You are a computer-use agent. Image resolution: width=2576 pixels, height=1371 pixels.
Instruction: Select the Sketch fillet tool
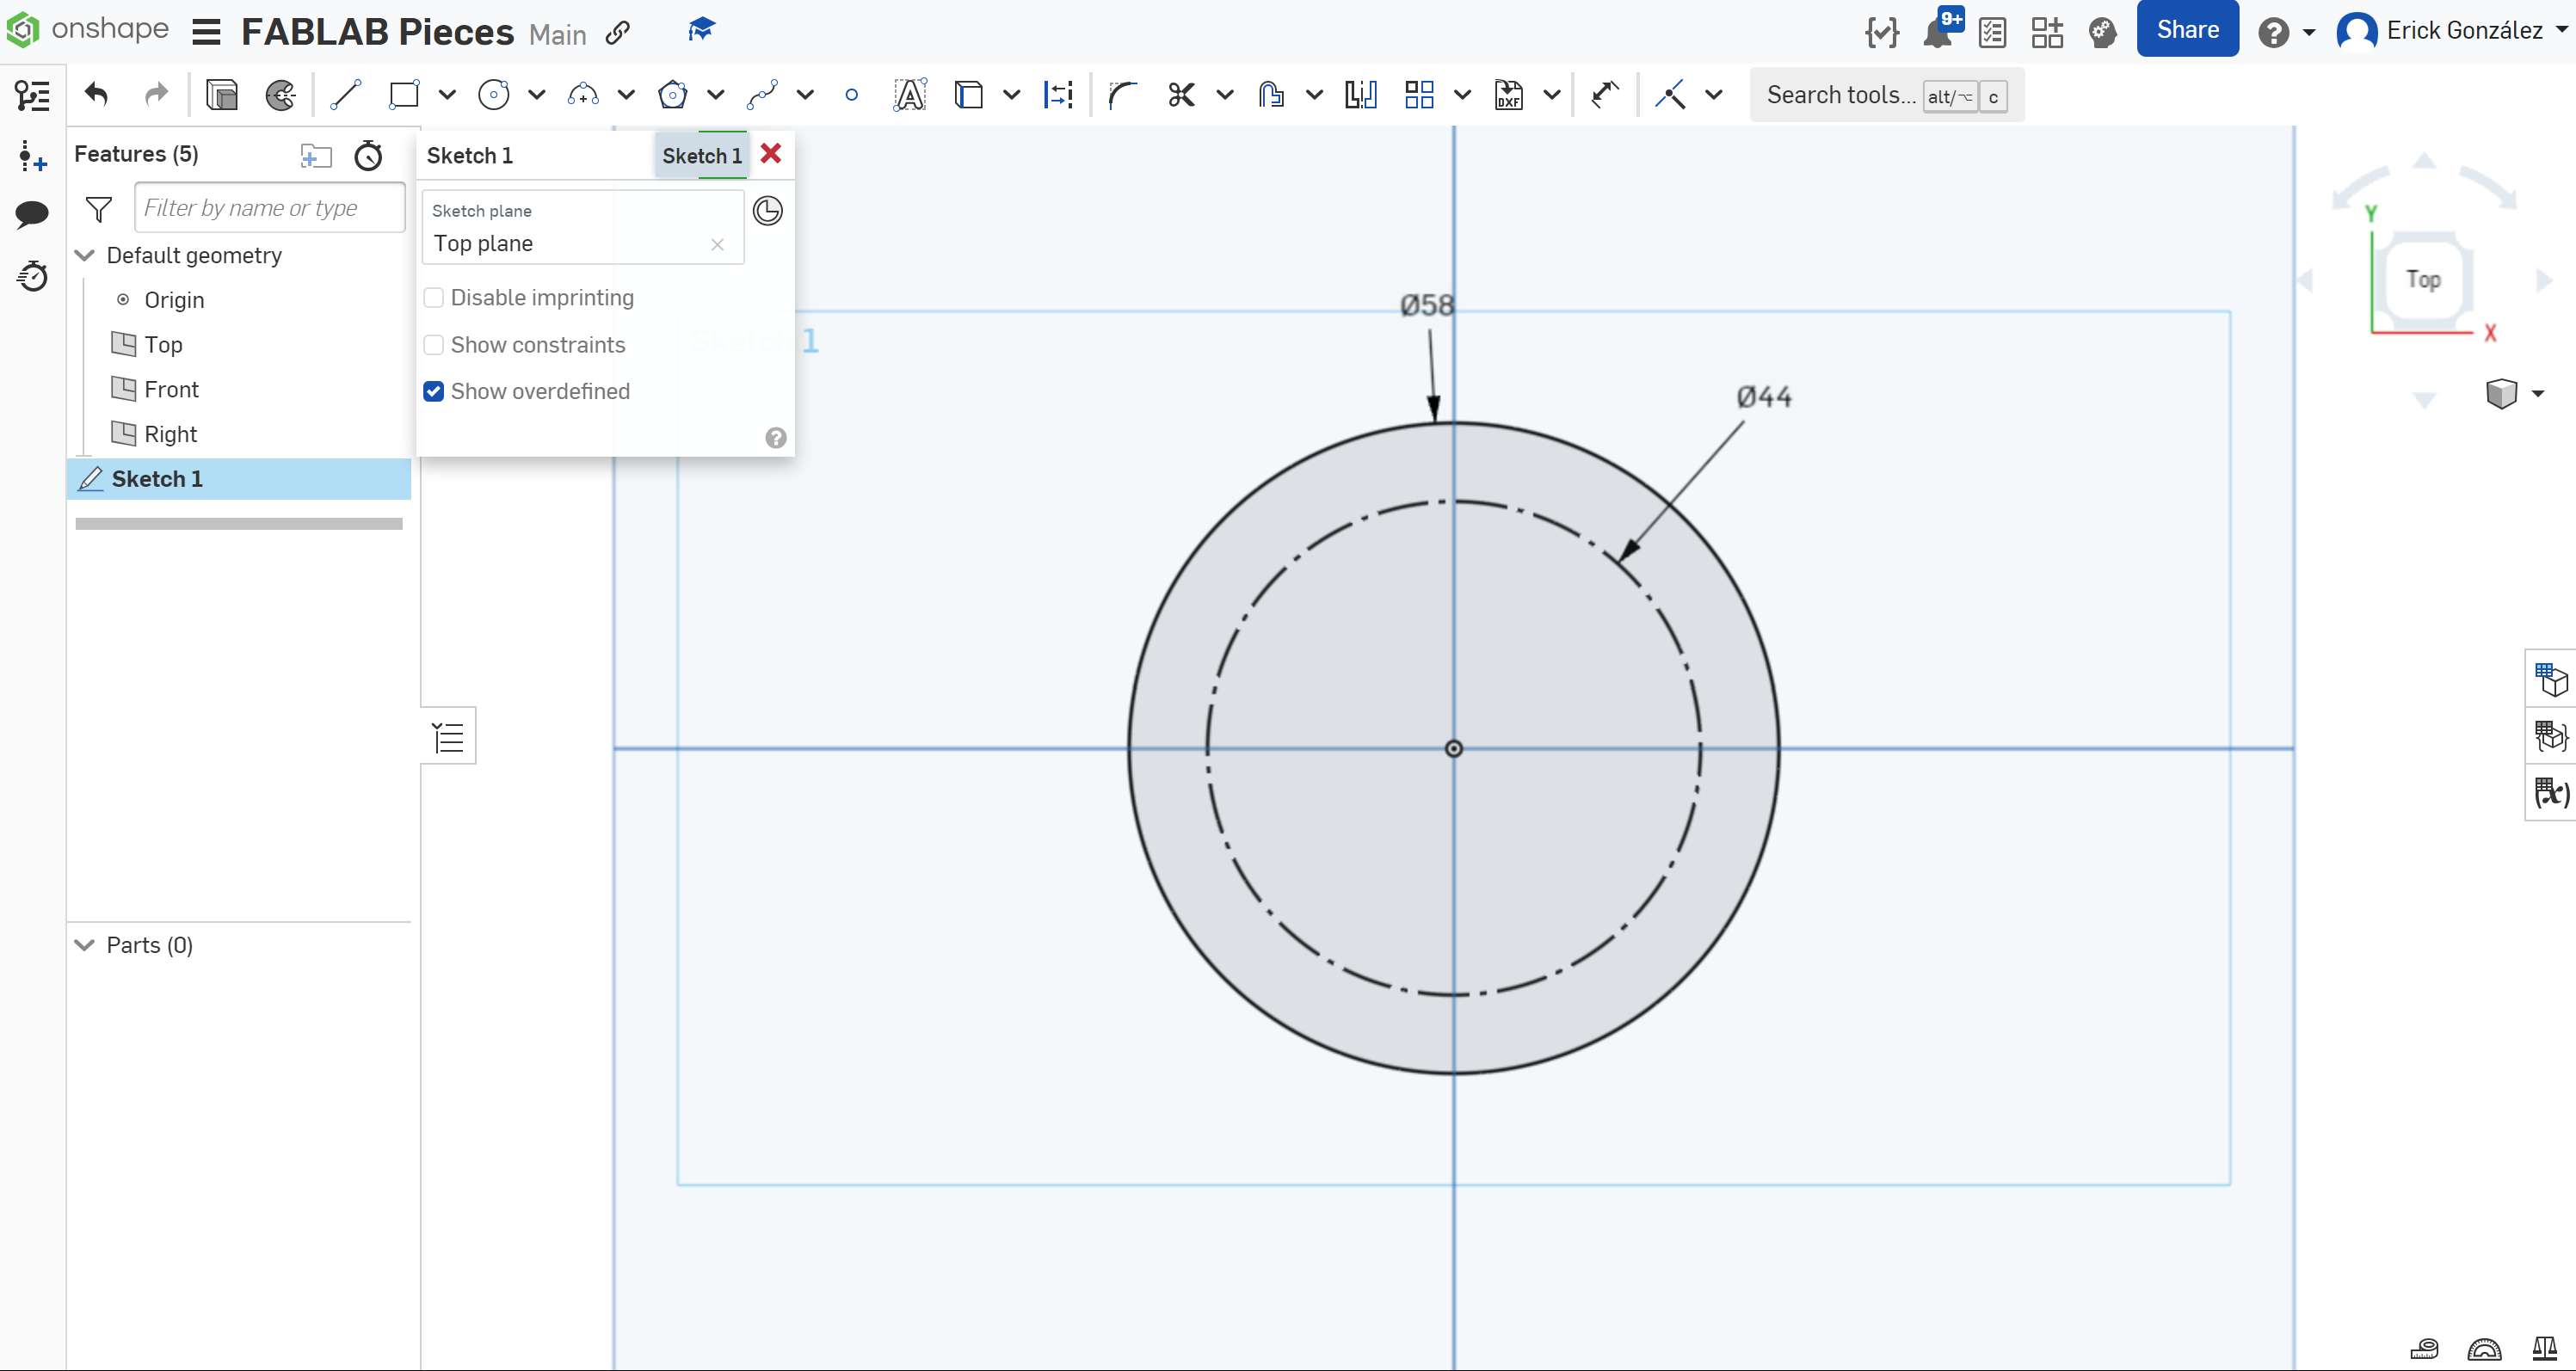(x=1123, y=95)
